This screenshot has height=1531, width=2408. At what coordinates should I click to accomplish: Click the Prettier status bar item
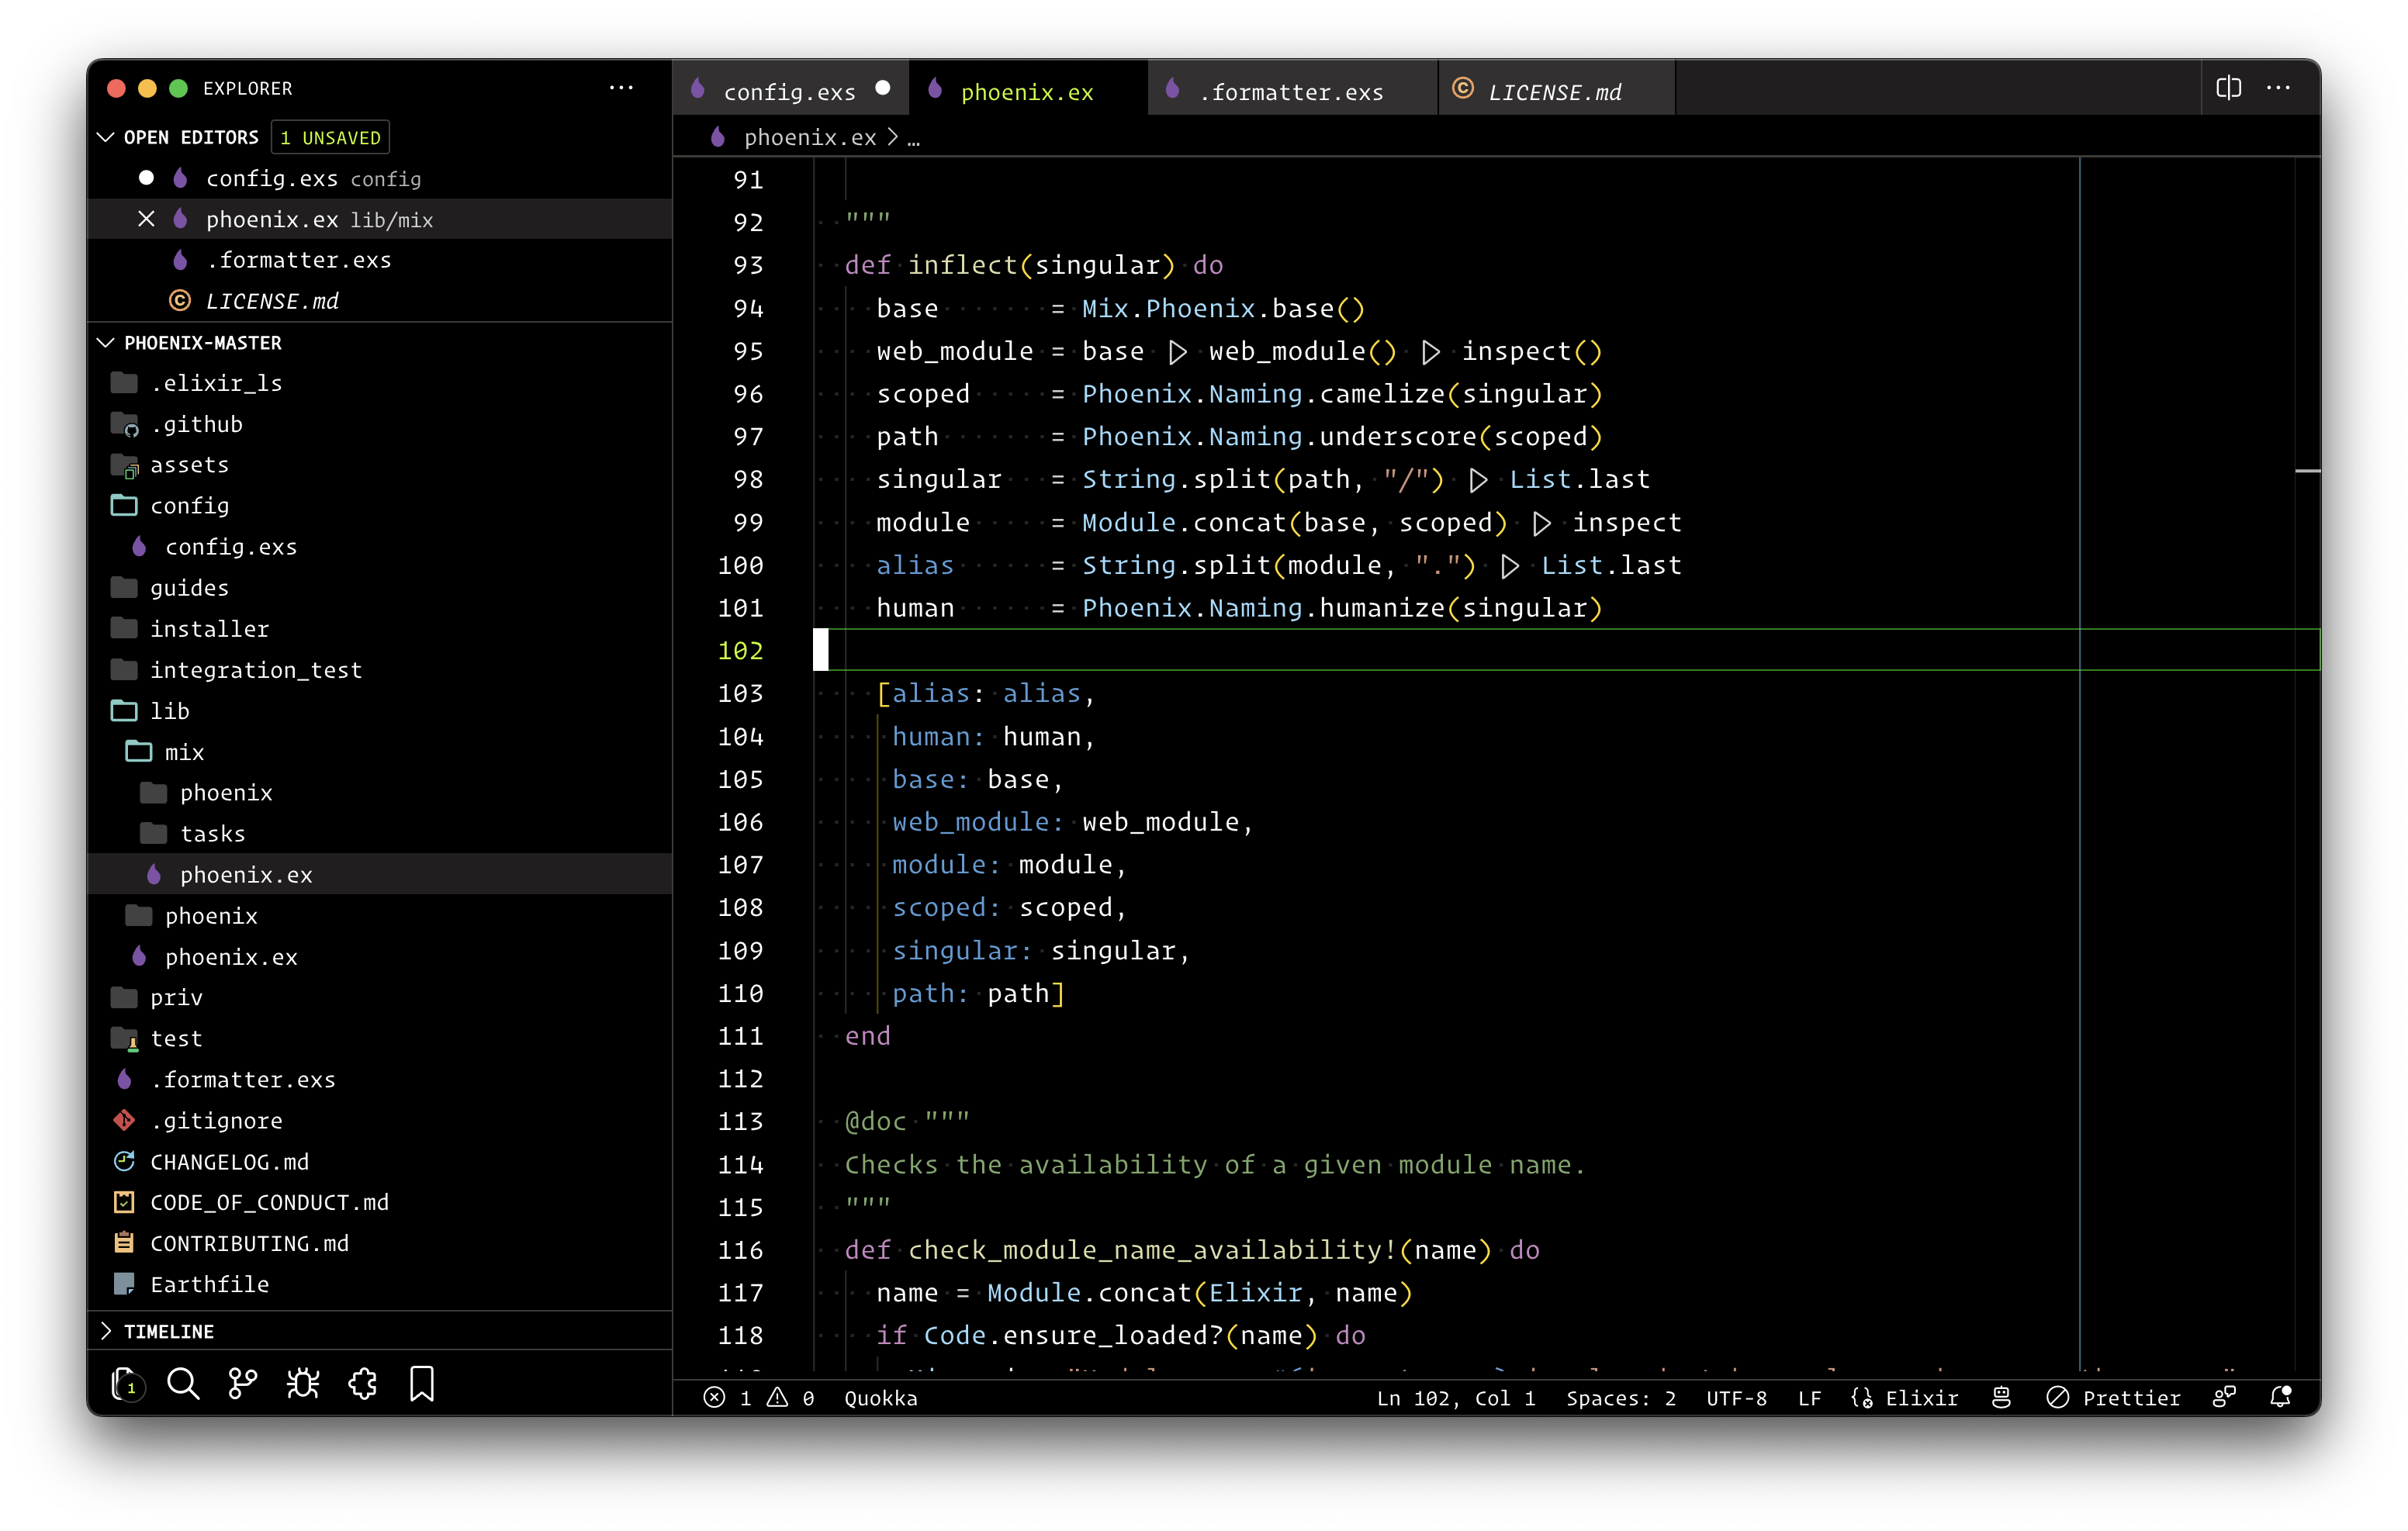pyautogui.click(x=2113, y=1398)
